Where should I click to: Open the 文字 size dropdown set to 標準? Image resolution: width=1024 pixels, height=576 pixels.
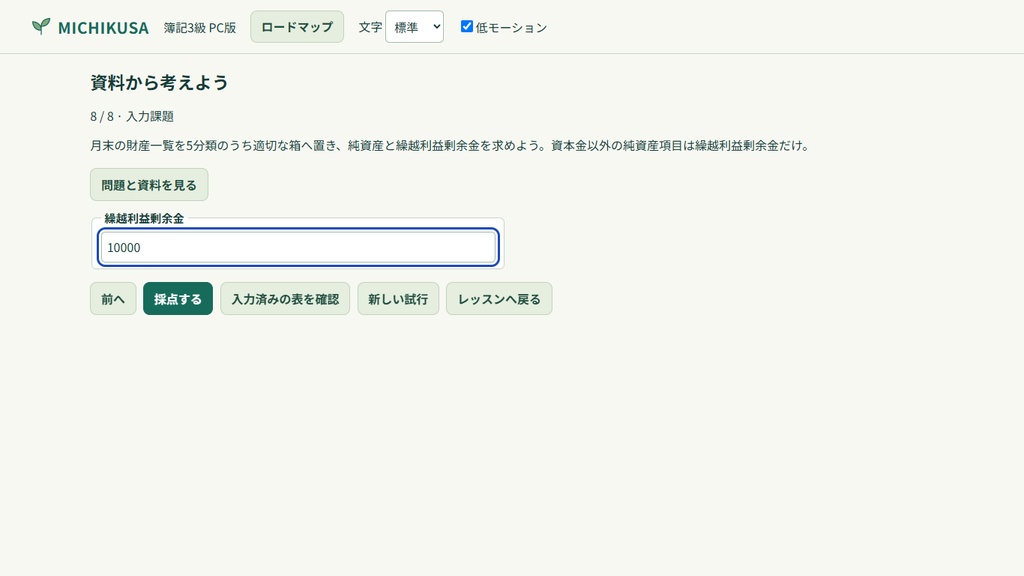[x=415, y=27]
